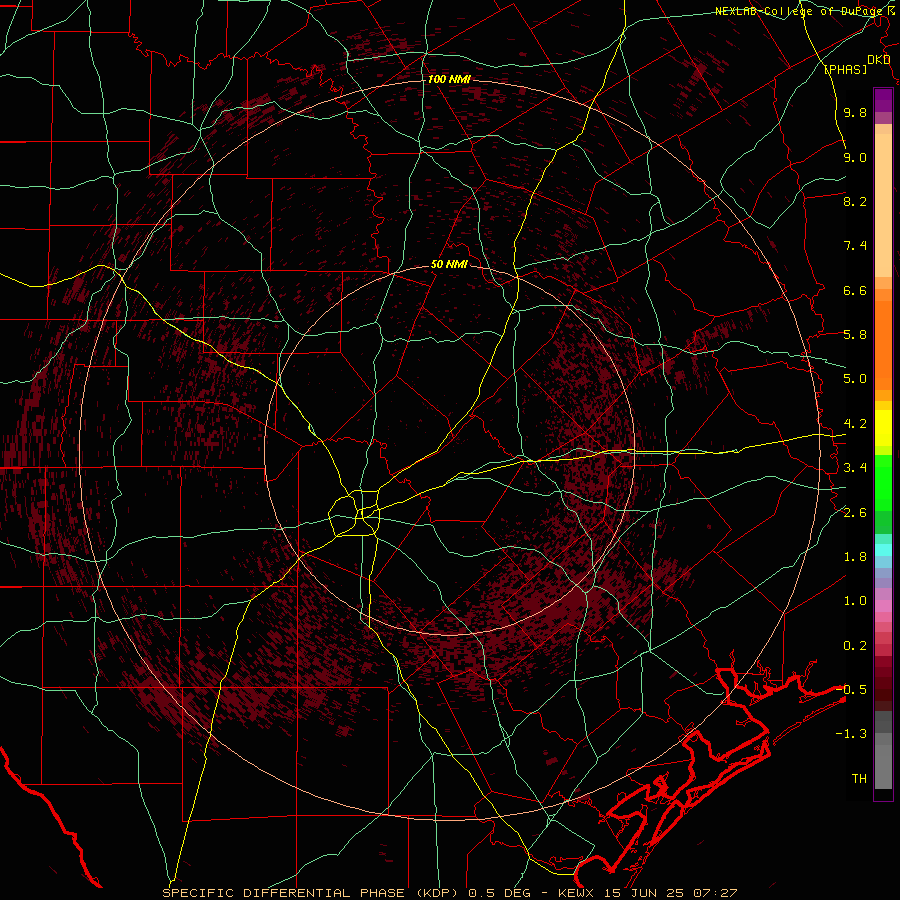Pick the pale peach swatch on the color bar

[x=883, y=205]
